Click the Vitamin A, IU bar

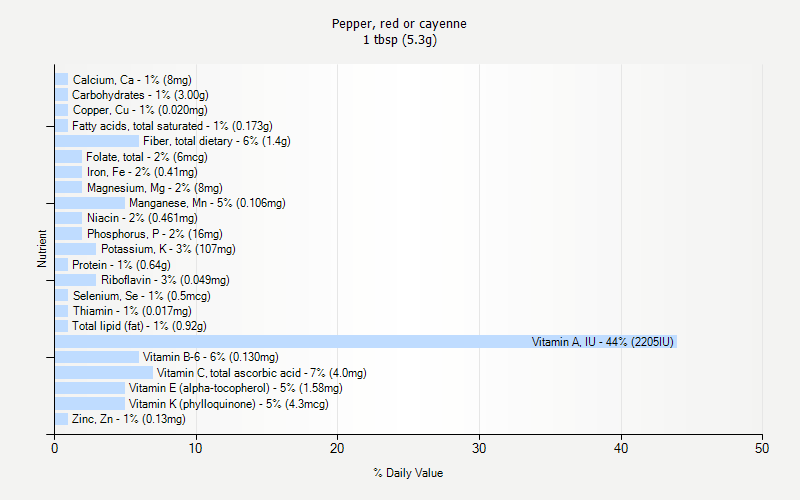[x=365, y=342]
